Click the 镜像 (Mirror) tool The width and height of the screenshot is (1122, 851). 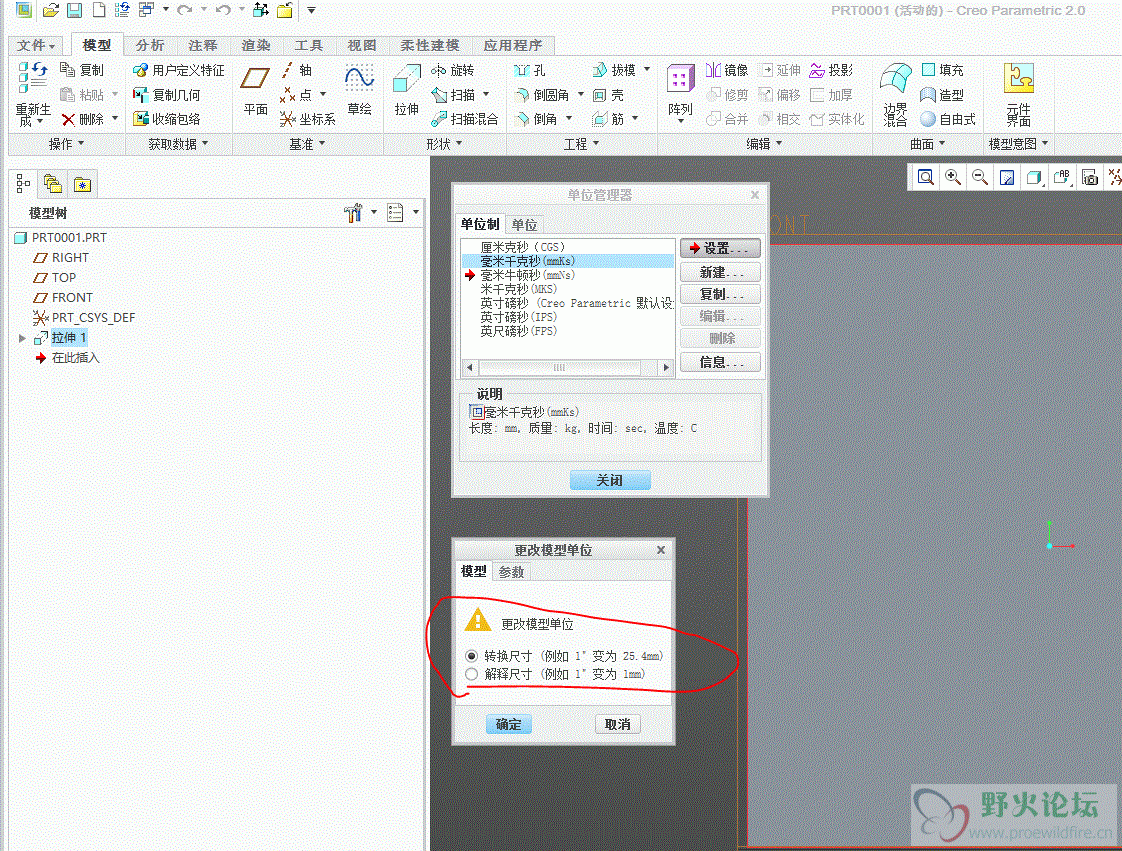coord(727,70)
